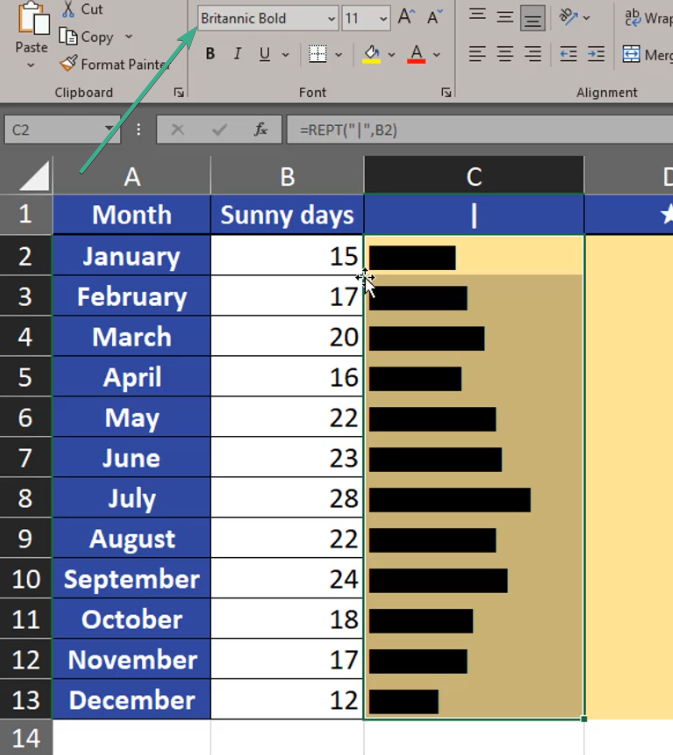Click the Insert Function fx icon
This screenshot has width=673, height=755.
pyautogui.click(x=260, y=129)
